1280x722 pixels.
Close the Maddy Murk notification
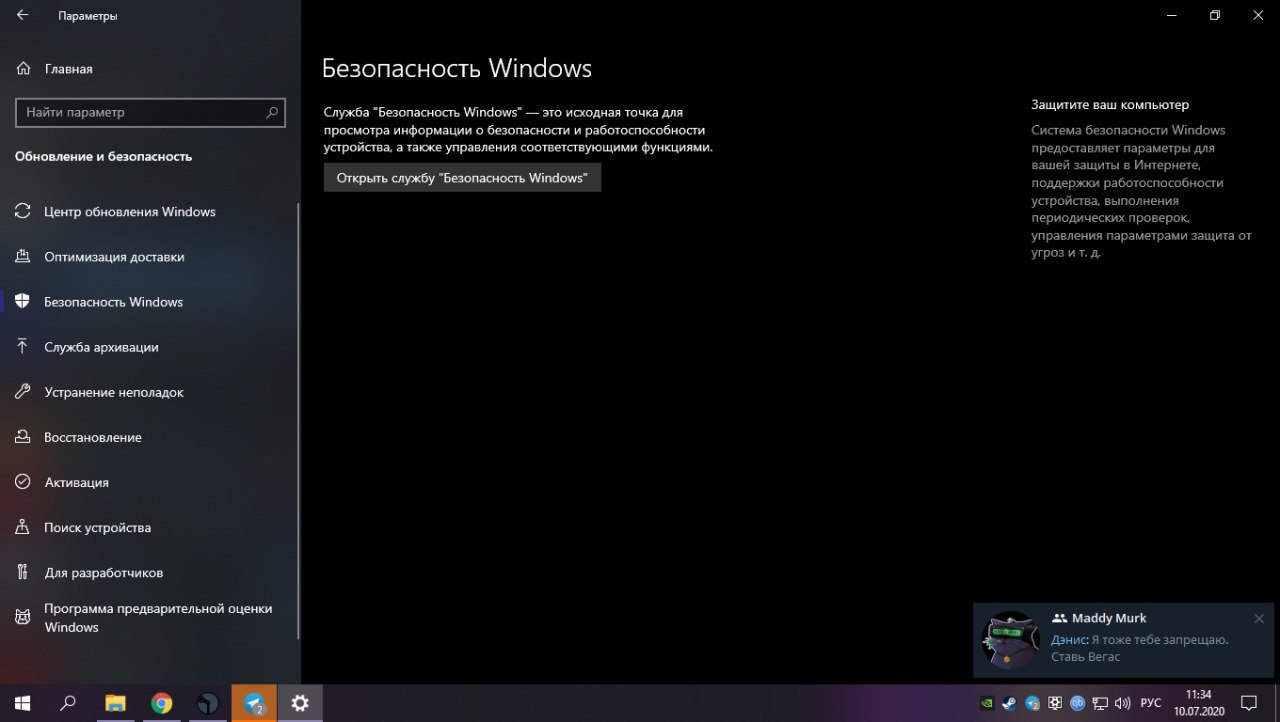point(1259,619)
